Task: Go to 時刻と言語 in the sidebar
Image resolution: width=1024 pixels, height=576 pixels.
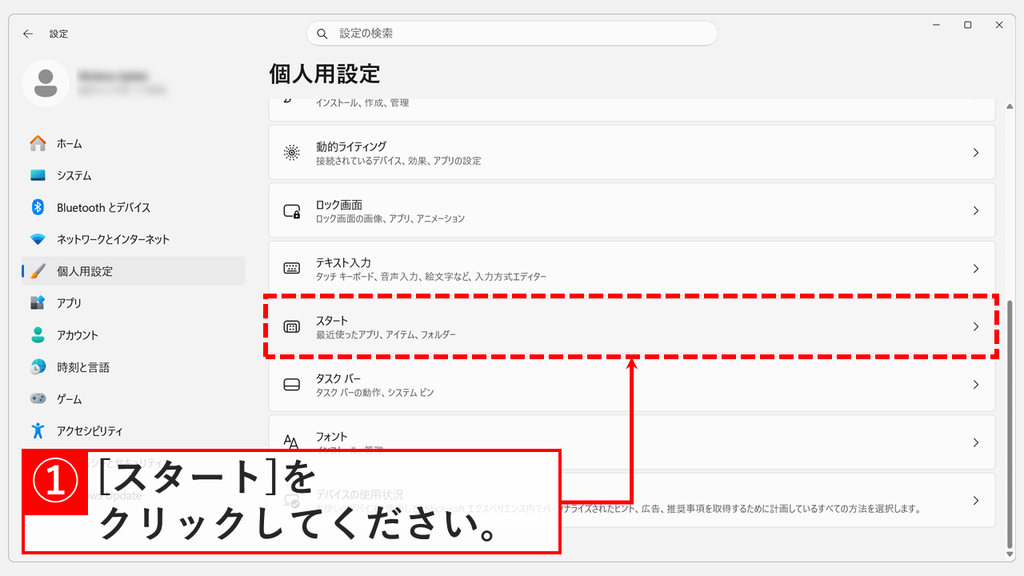Action: 133,367
